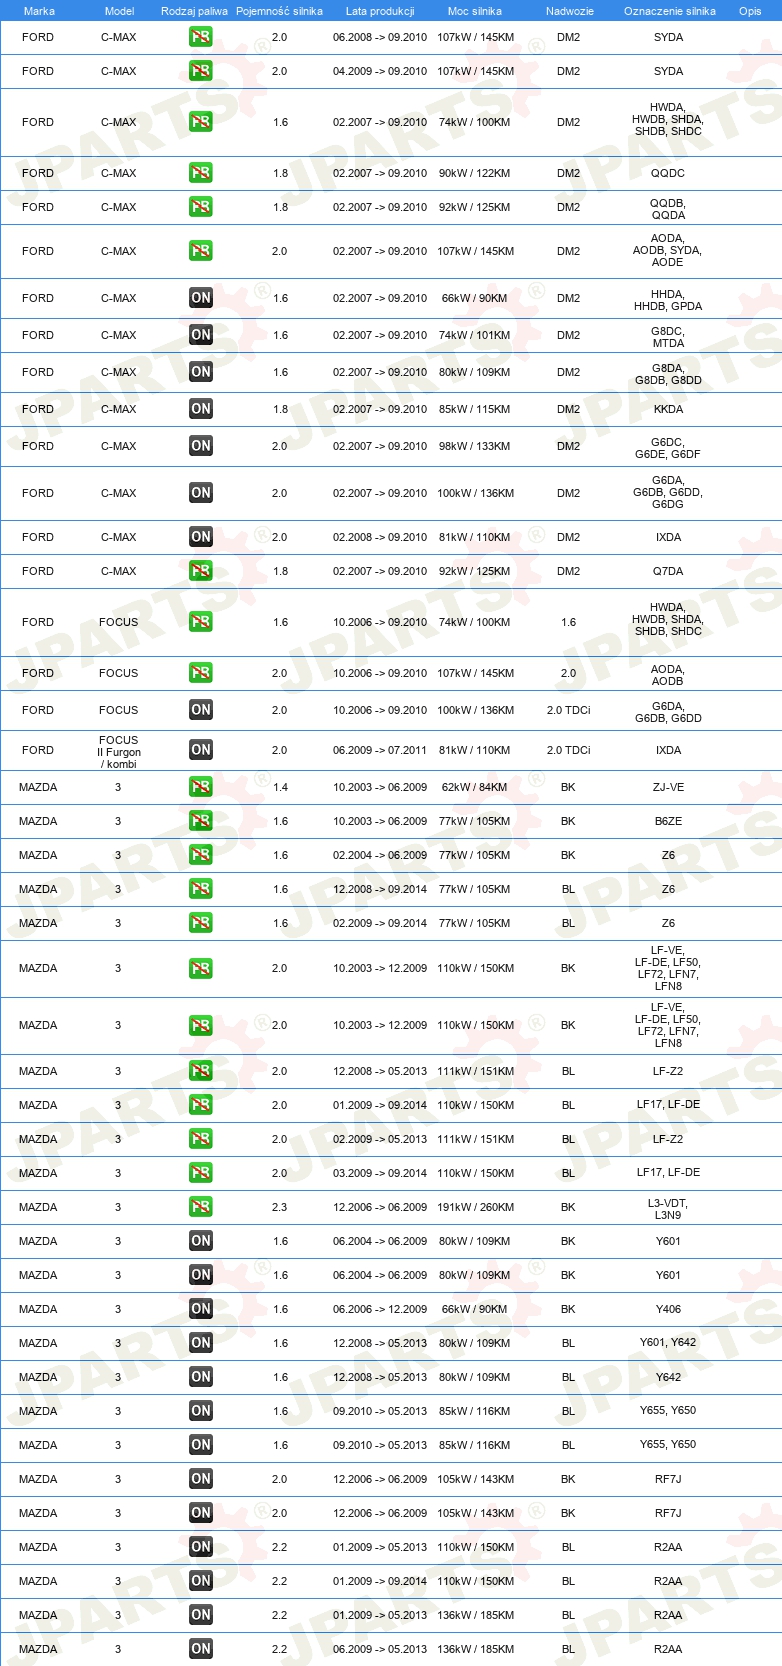782x1666 pixels.
Task: Click petrol icon in the FOCUS 1.6 HWDA row
Action: [201, 622]
